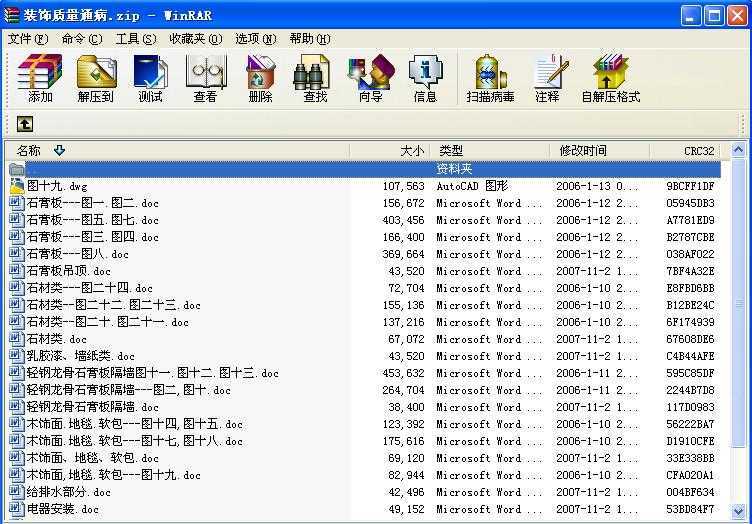Select file 石材类--图二十.图二十一.doc
The width and height of the screenshot is (752, 524).
107,322
